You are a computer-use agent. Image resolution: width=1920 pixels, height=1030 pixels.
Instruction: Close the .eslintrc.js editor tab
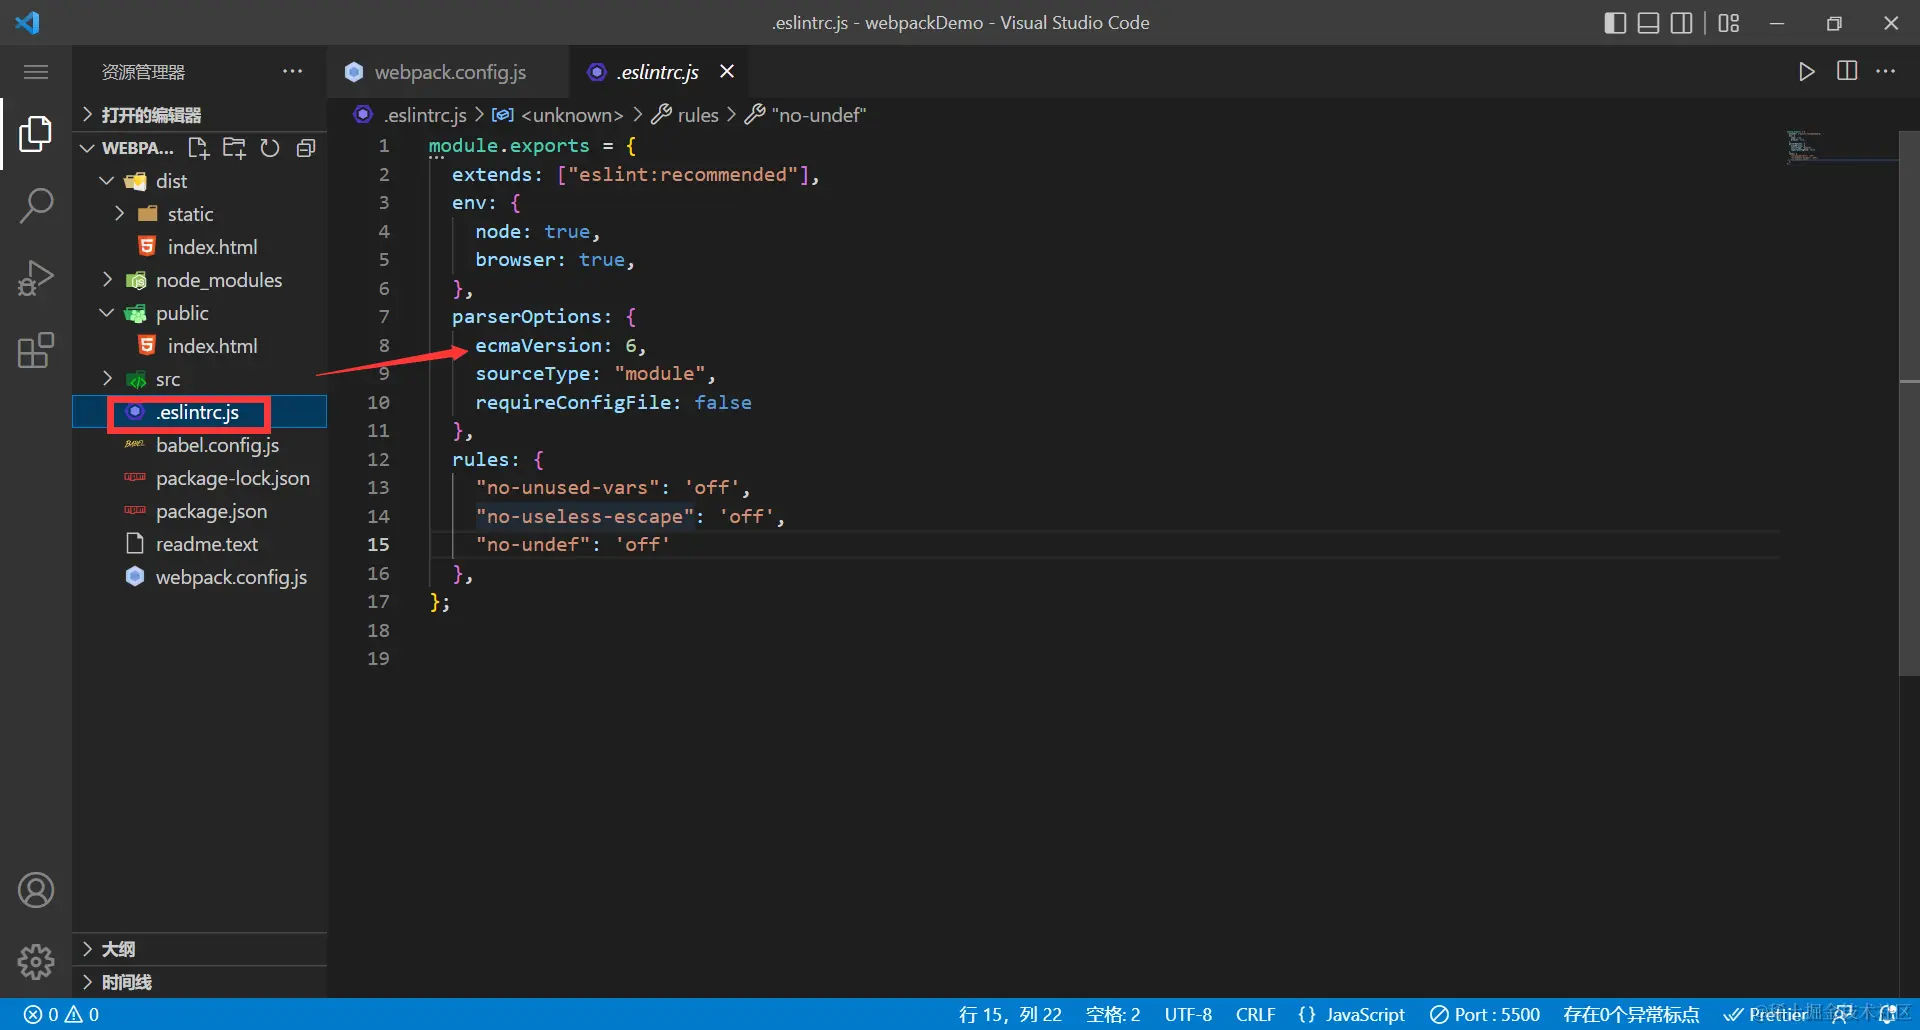727,71
